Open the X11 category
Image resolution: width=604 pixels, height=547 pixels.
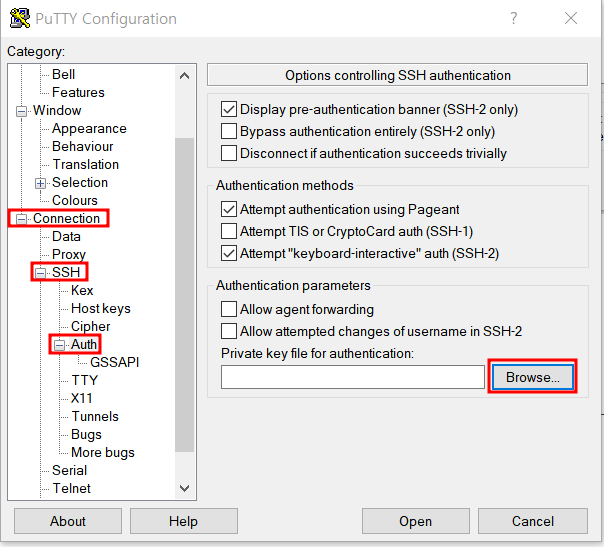[82, 398]
